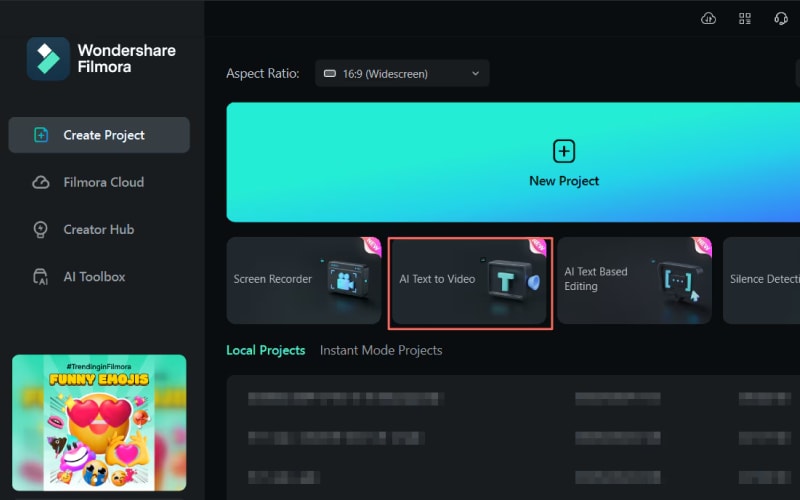
Task: Open AI Text to Video tool
Action: pos(469,280)
